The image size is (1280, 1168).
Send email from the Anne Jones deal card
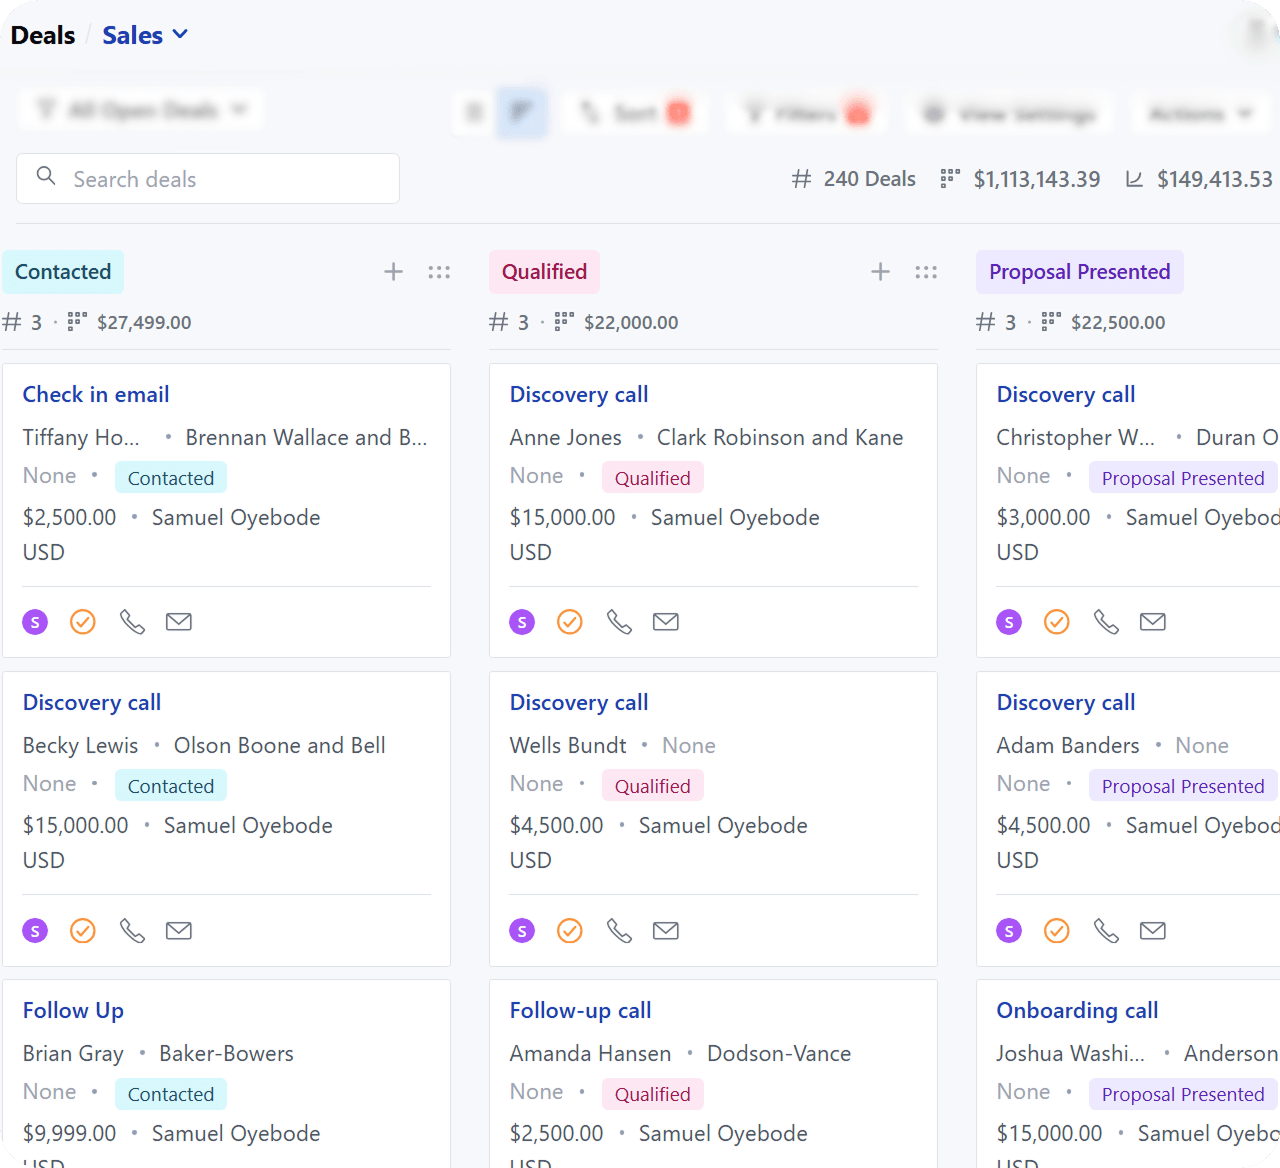[666, 622]
